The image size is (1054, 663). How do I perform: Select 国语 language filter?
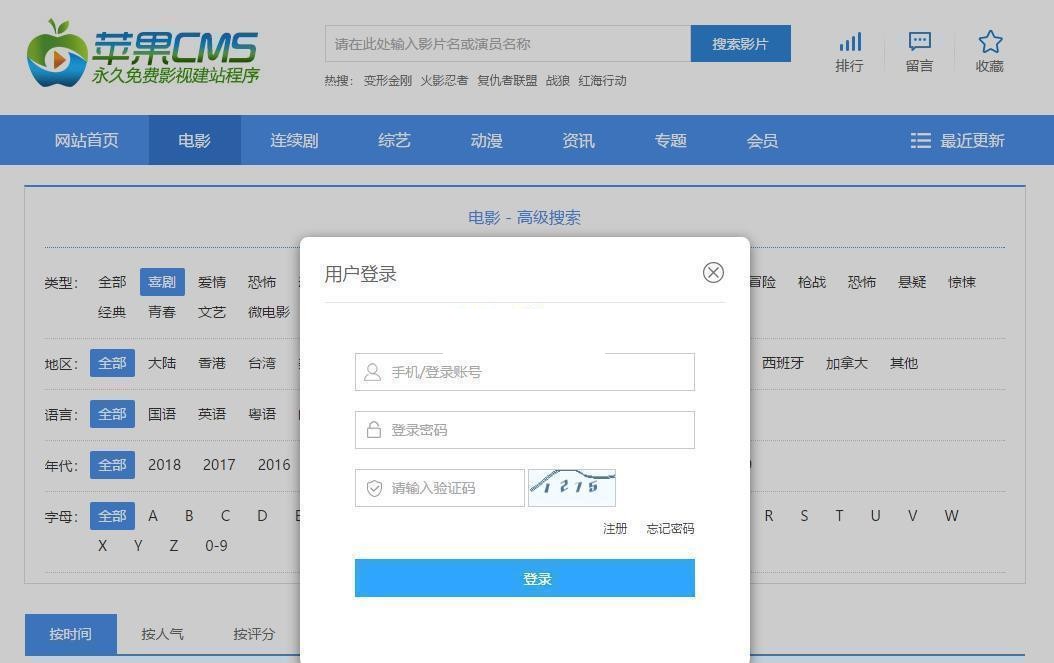coord(161,413)
